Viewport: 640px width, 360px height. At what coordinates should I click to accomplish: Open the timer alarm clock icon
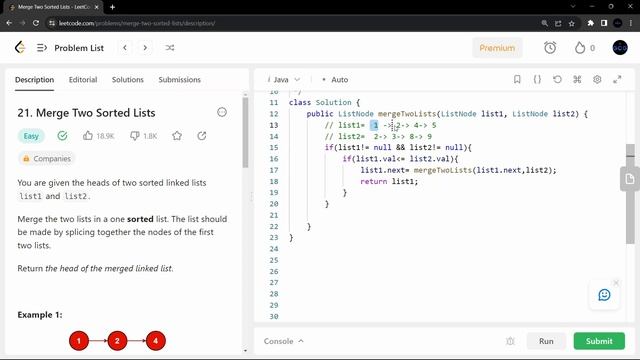click(550, 48)
